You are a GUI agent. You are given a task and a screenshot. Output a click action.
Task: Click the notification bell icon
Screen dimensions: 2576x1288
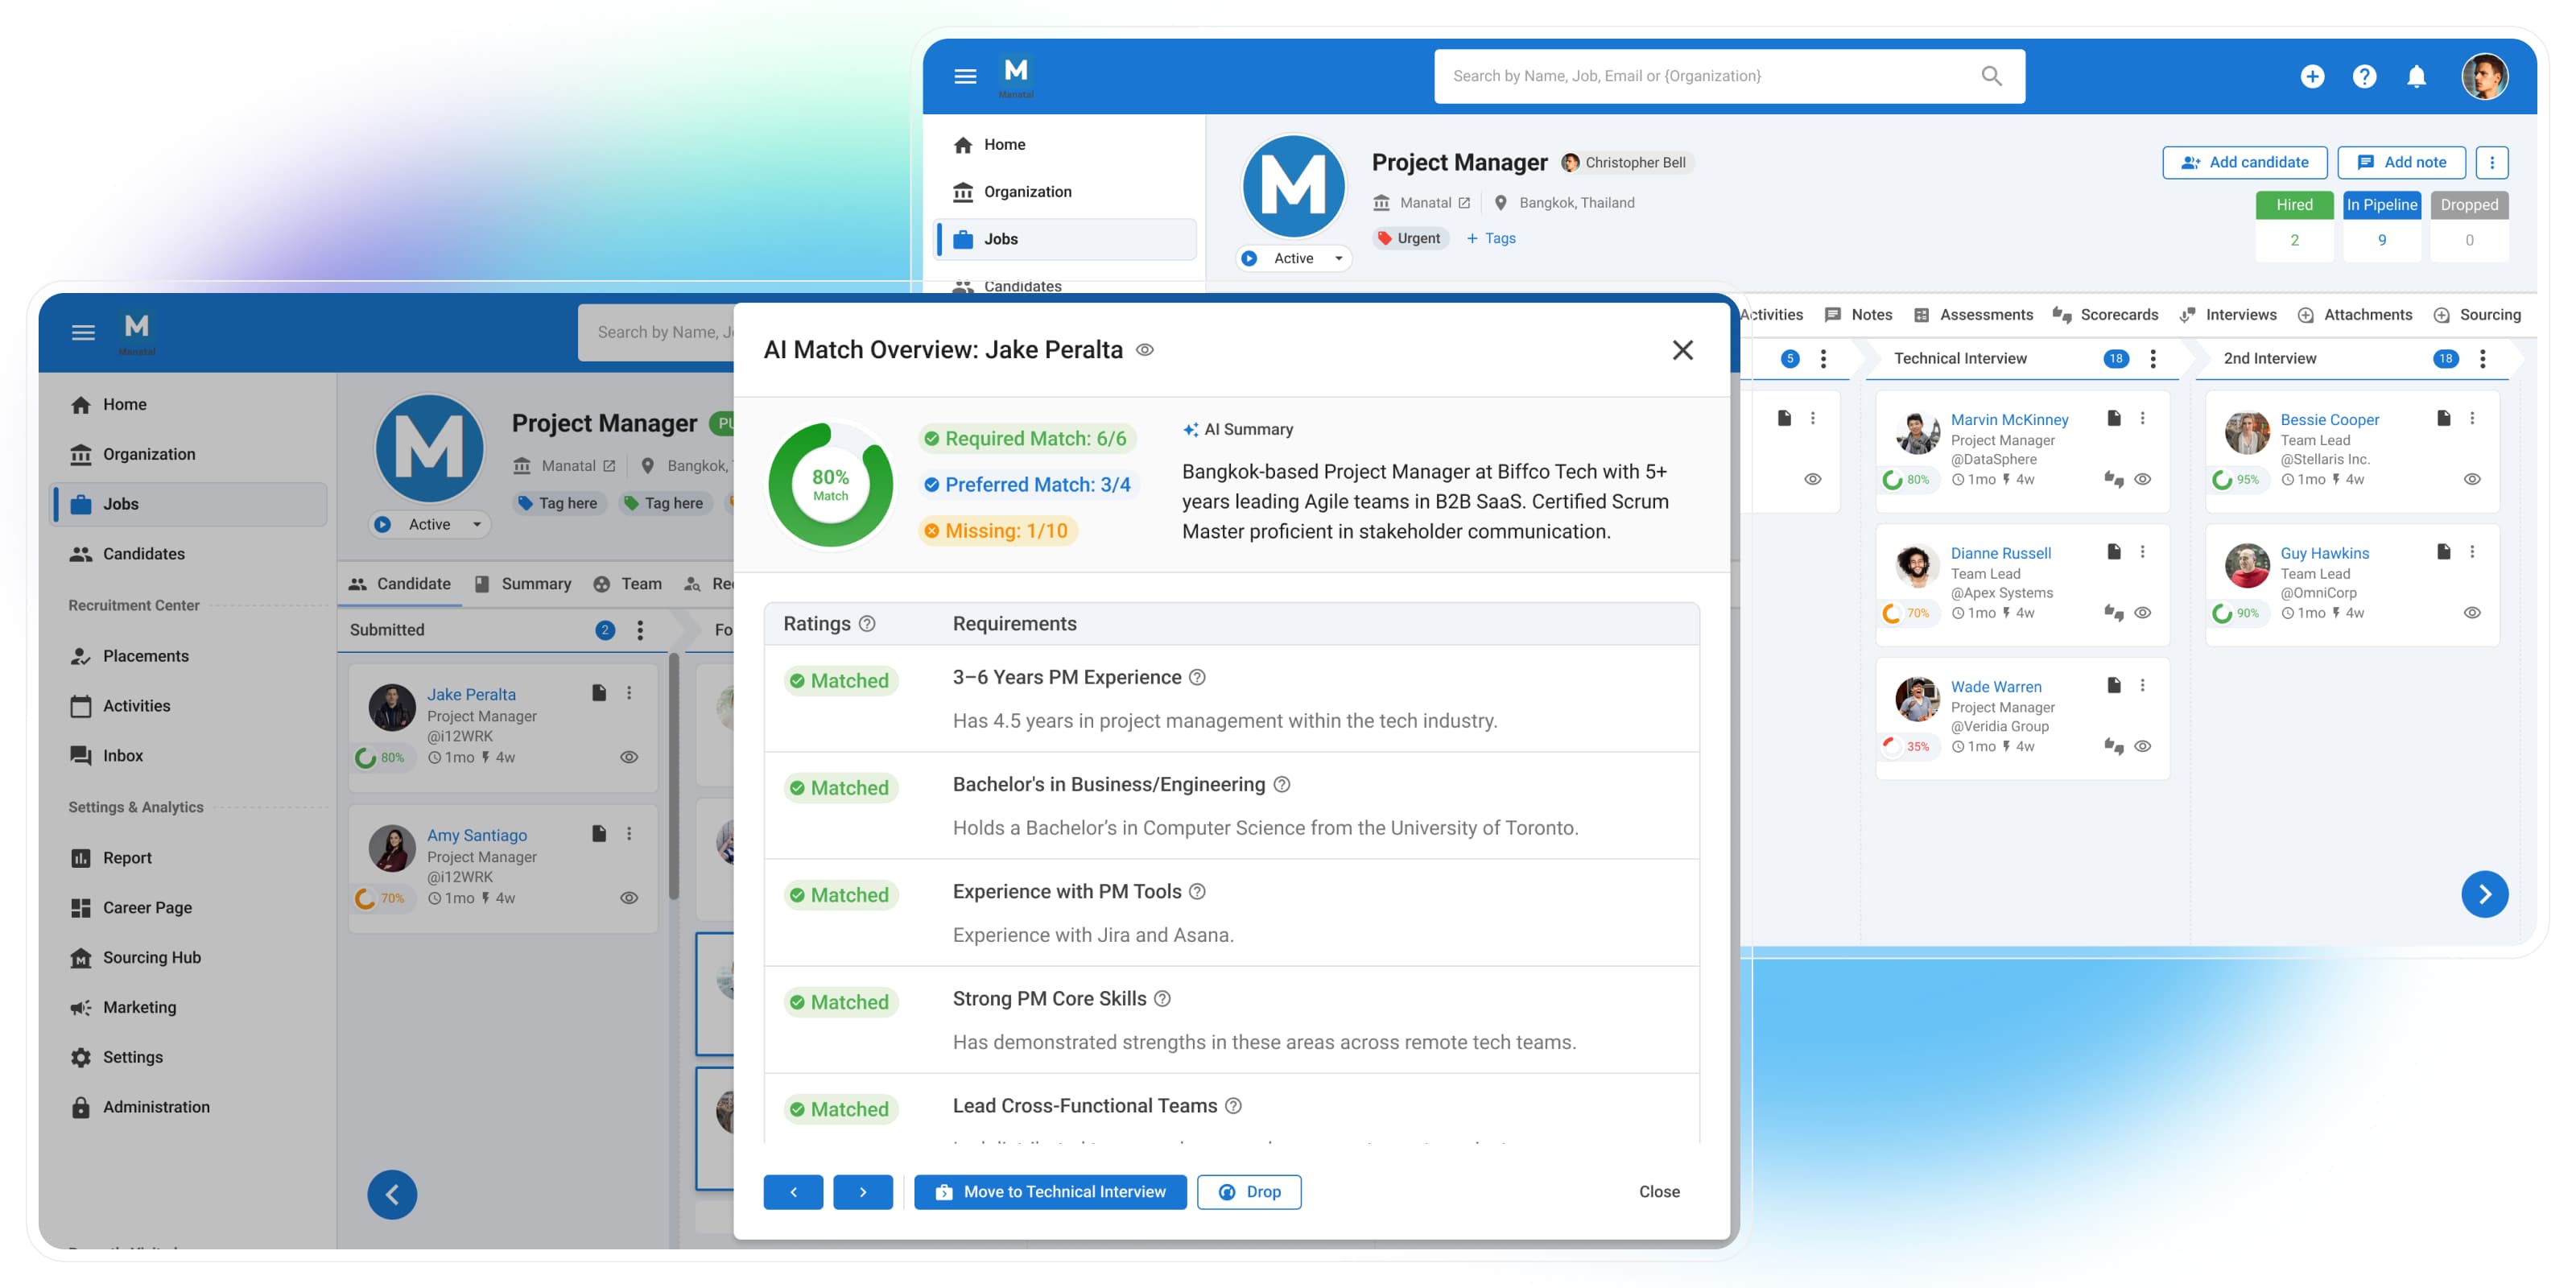tap(2416, 76)
